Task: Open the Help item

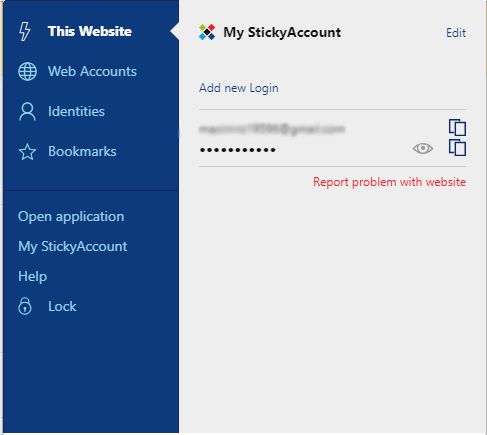Action: (33, 276)
